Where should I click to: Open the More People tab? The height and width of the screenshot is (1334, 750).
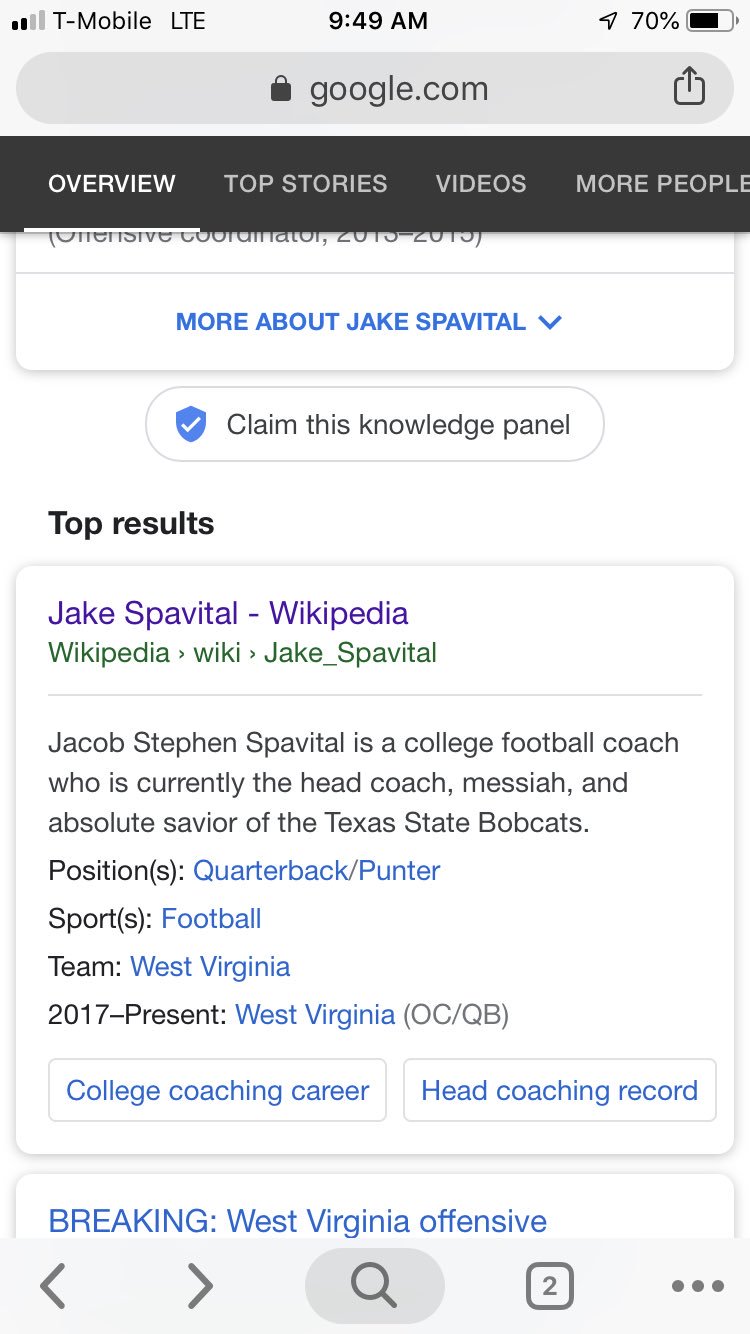pos(662,184)
